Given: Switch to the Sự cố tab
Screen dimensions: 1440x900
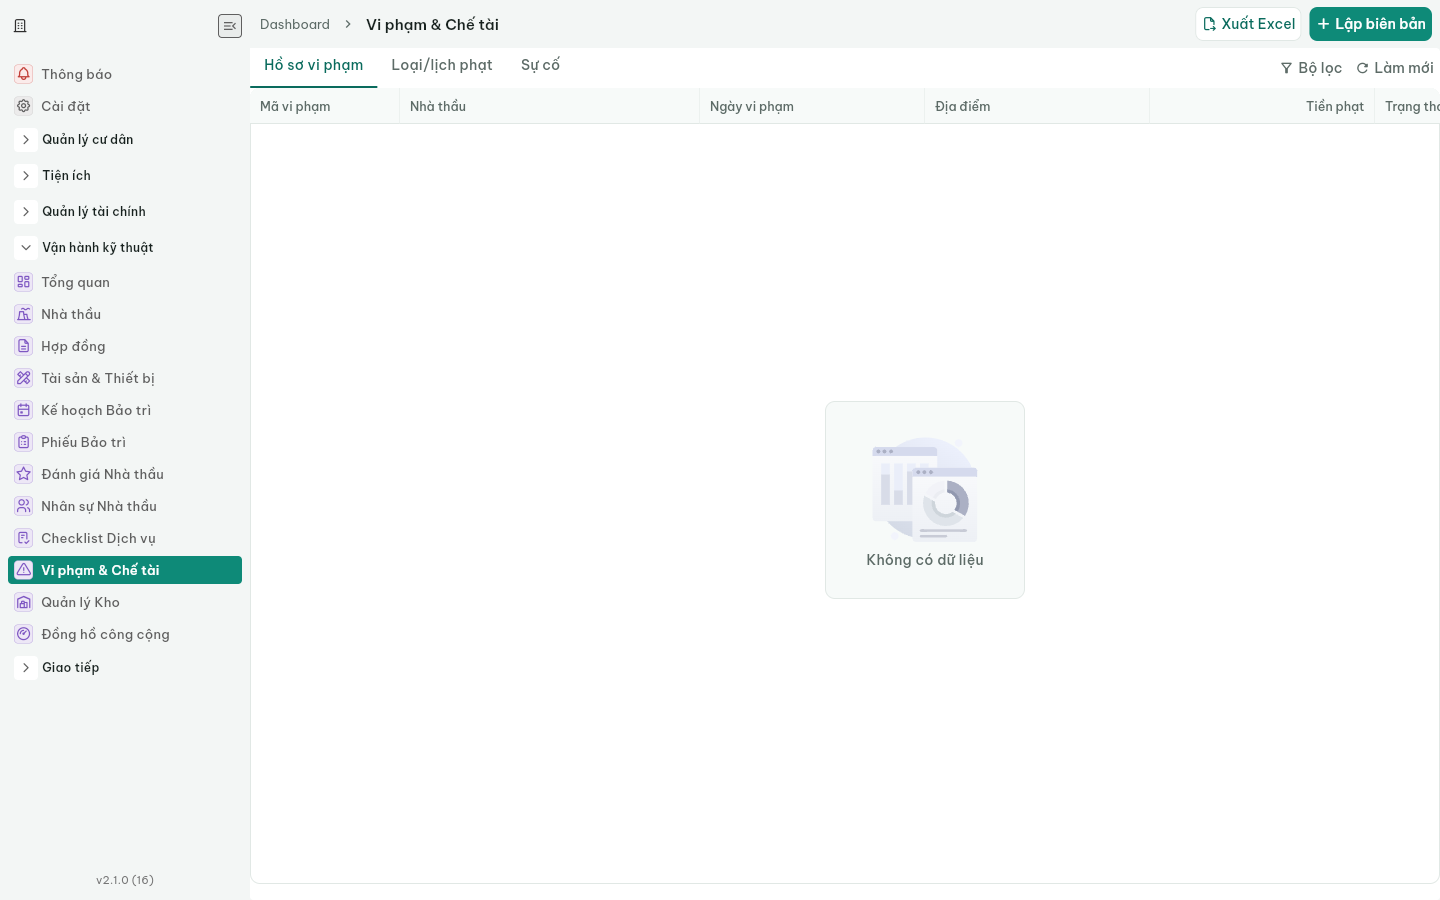Looking at the screenshot, I should point(540,66).
